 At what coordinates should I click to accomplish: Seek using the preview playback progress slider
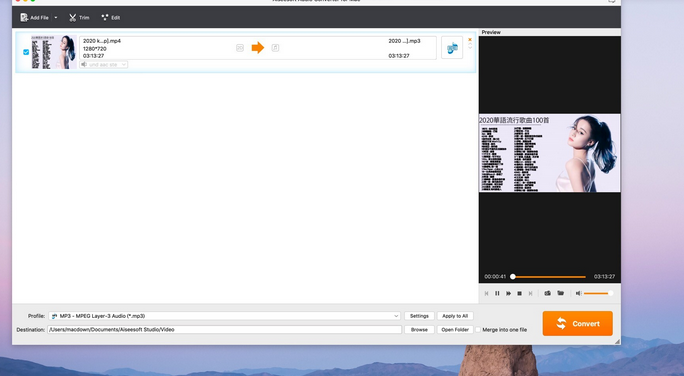pyautogui.click(x=549, y=277)
